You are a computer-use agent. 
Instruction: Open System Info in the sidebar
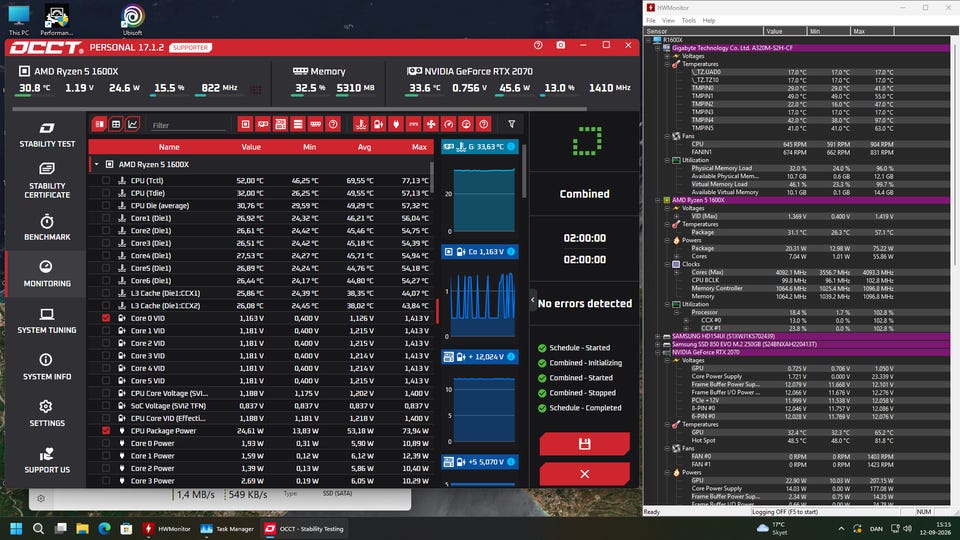tap(47, 366)
